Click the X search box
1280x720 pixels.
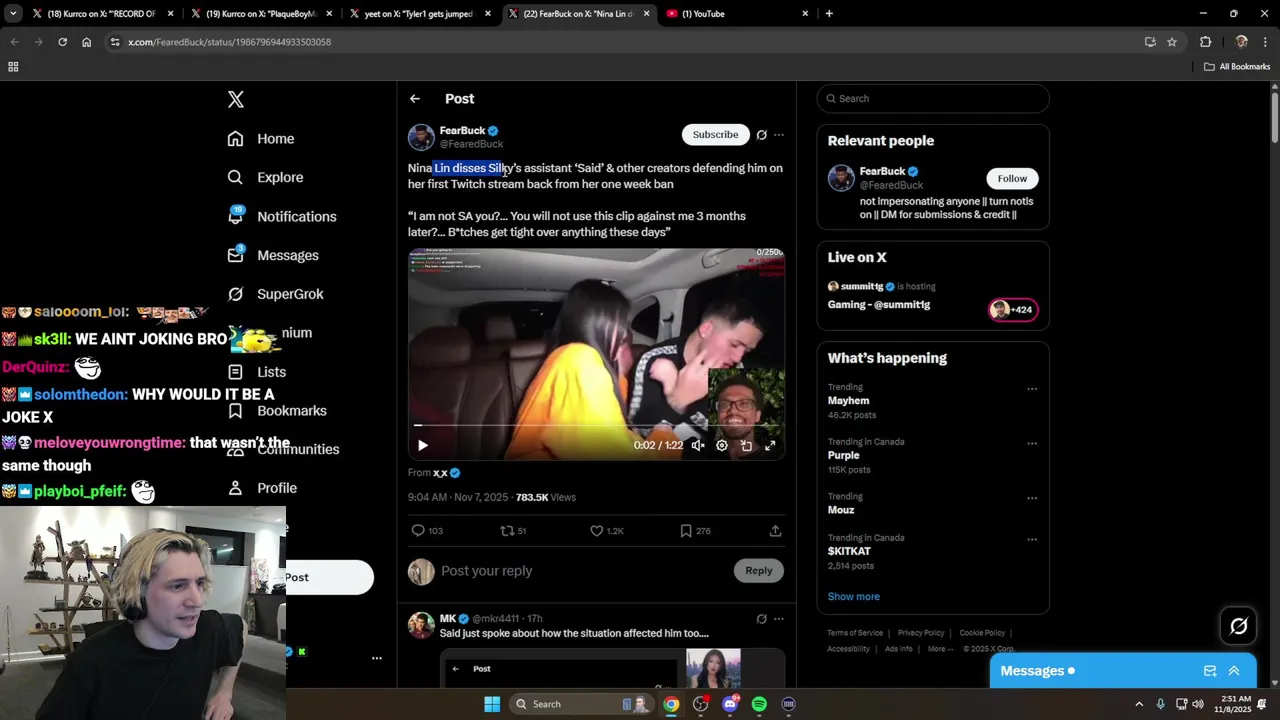[933, 99]
